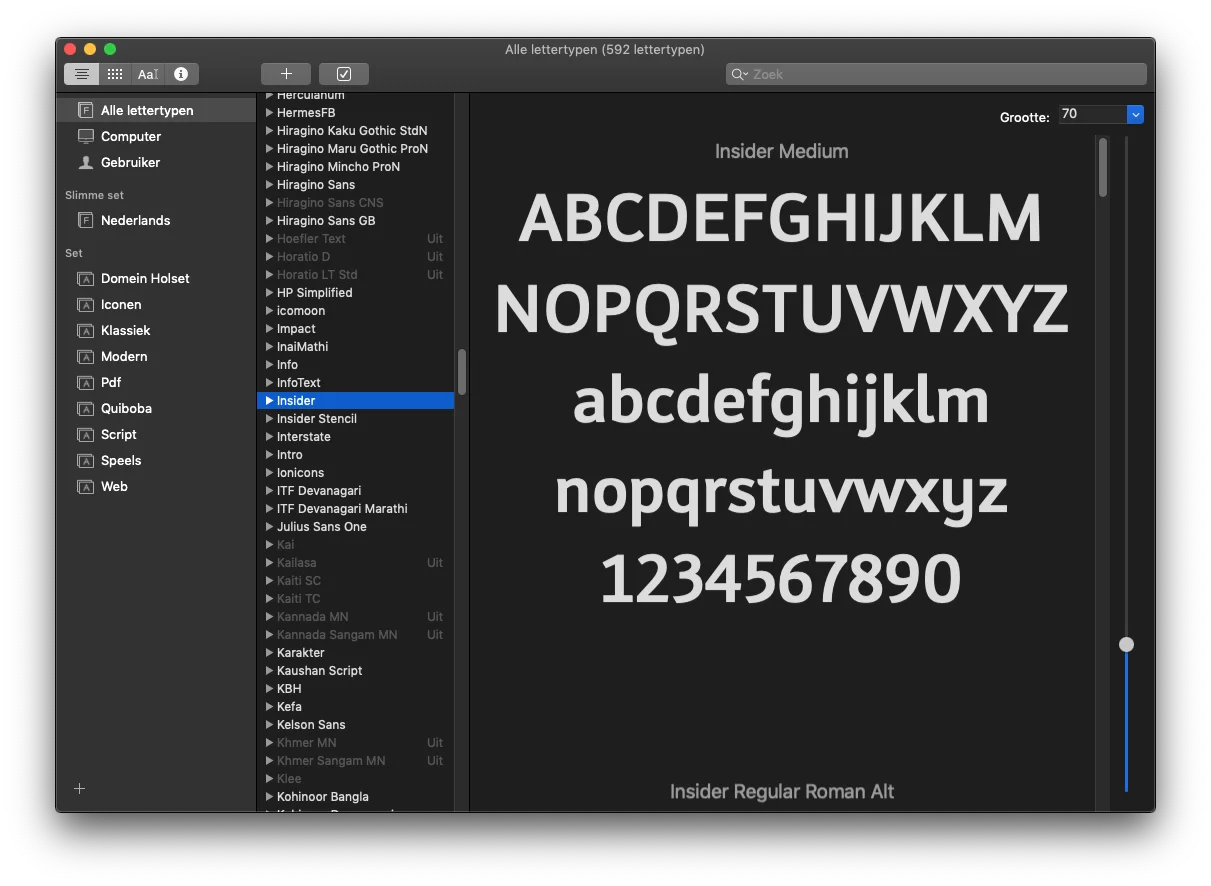The image size is (1211, 886).
Task: Click the search magnifier icon
Action: coord(739,74)
